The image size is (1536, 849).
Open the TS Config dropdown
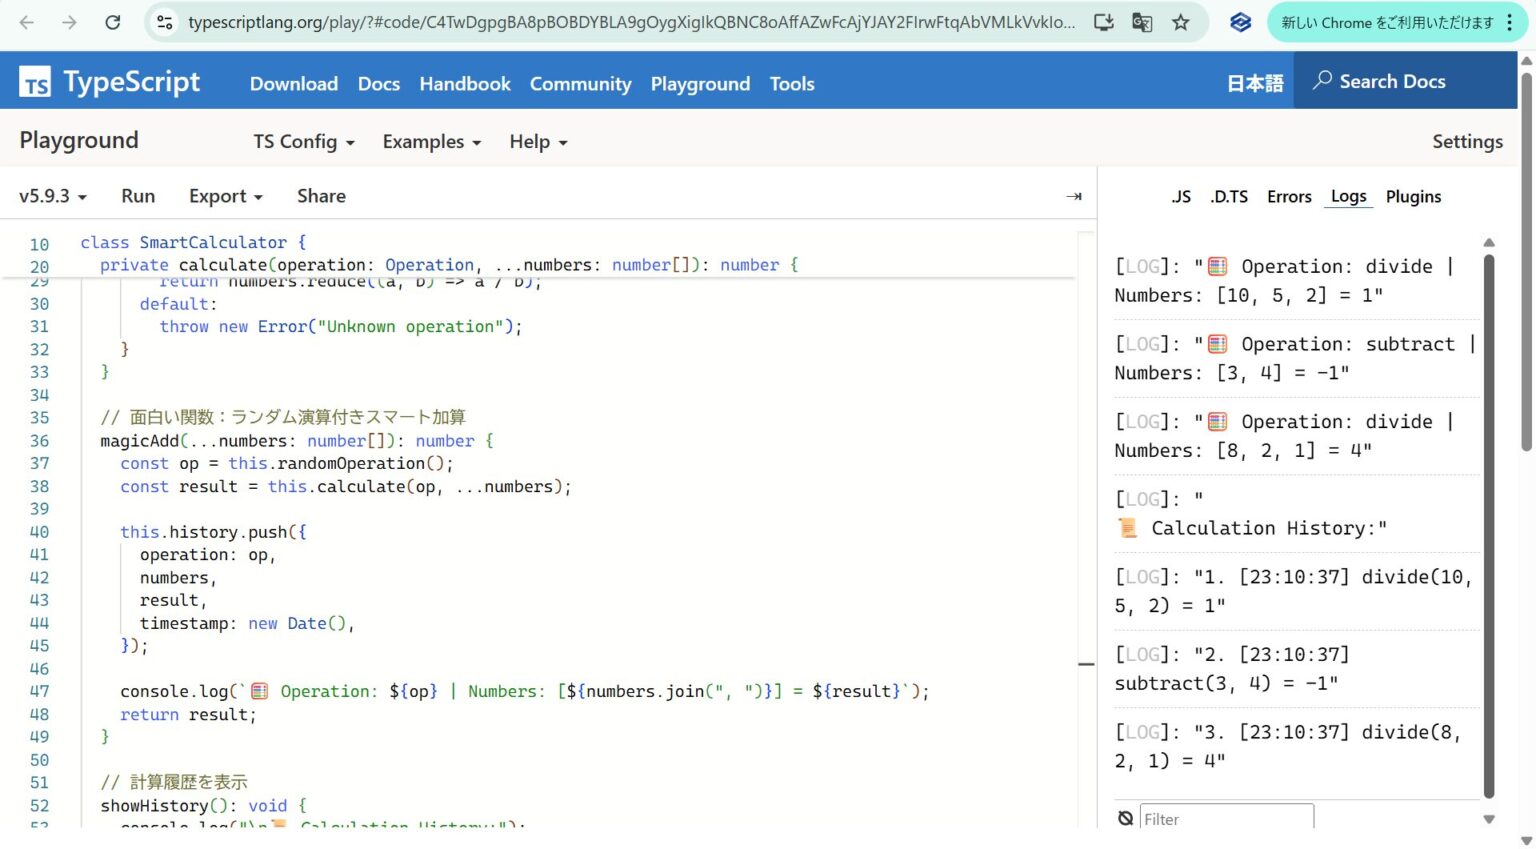coord(302,142)
